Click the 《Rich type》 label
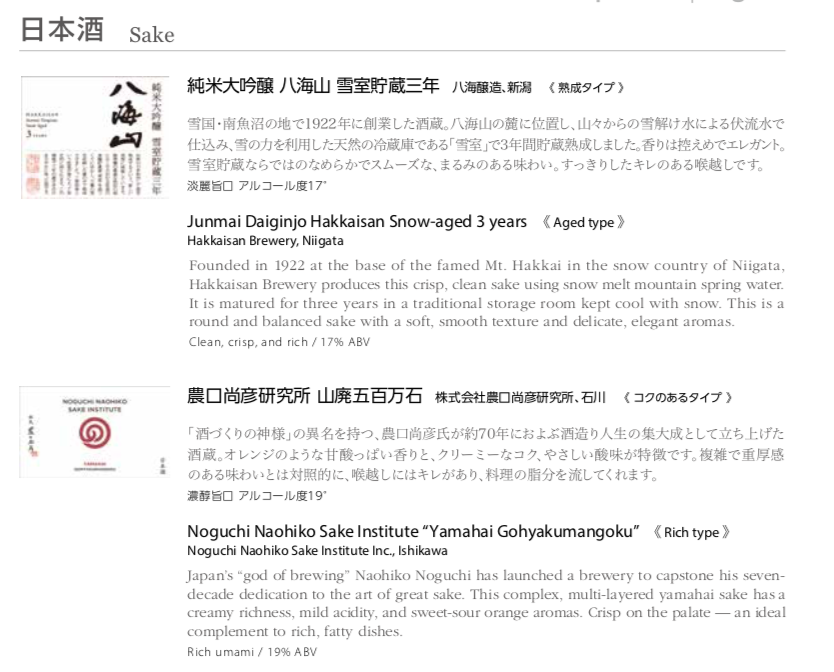 (691, 533)
